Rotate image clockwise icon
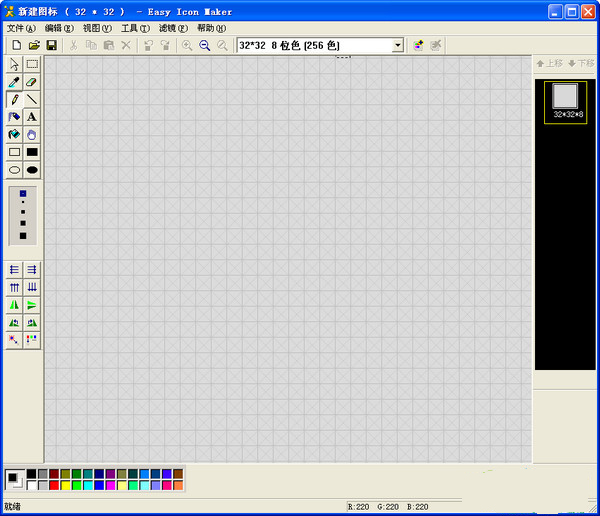Screen dimensions: 600x516 pyautogui.click(x=32, y=323)
